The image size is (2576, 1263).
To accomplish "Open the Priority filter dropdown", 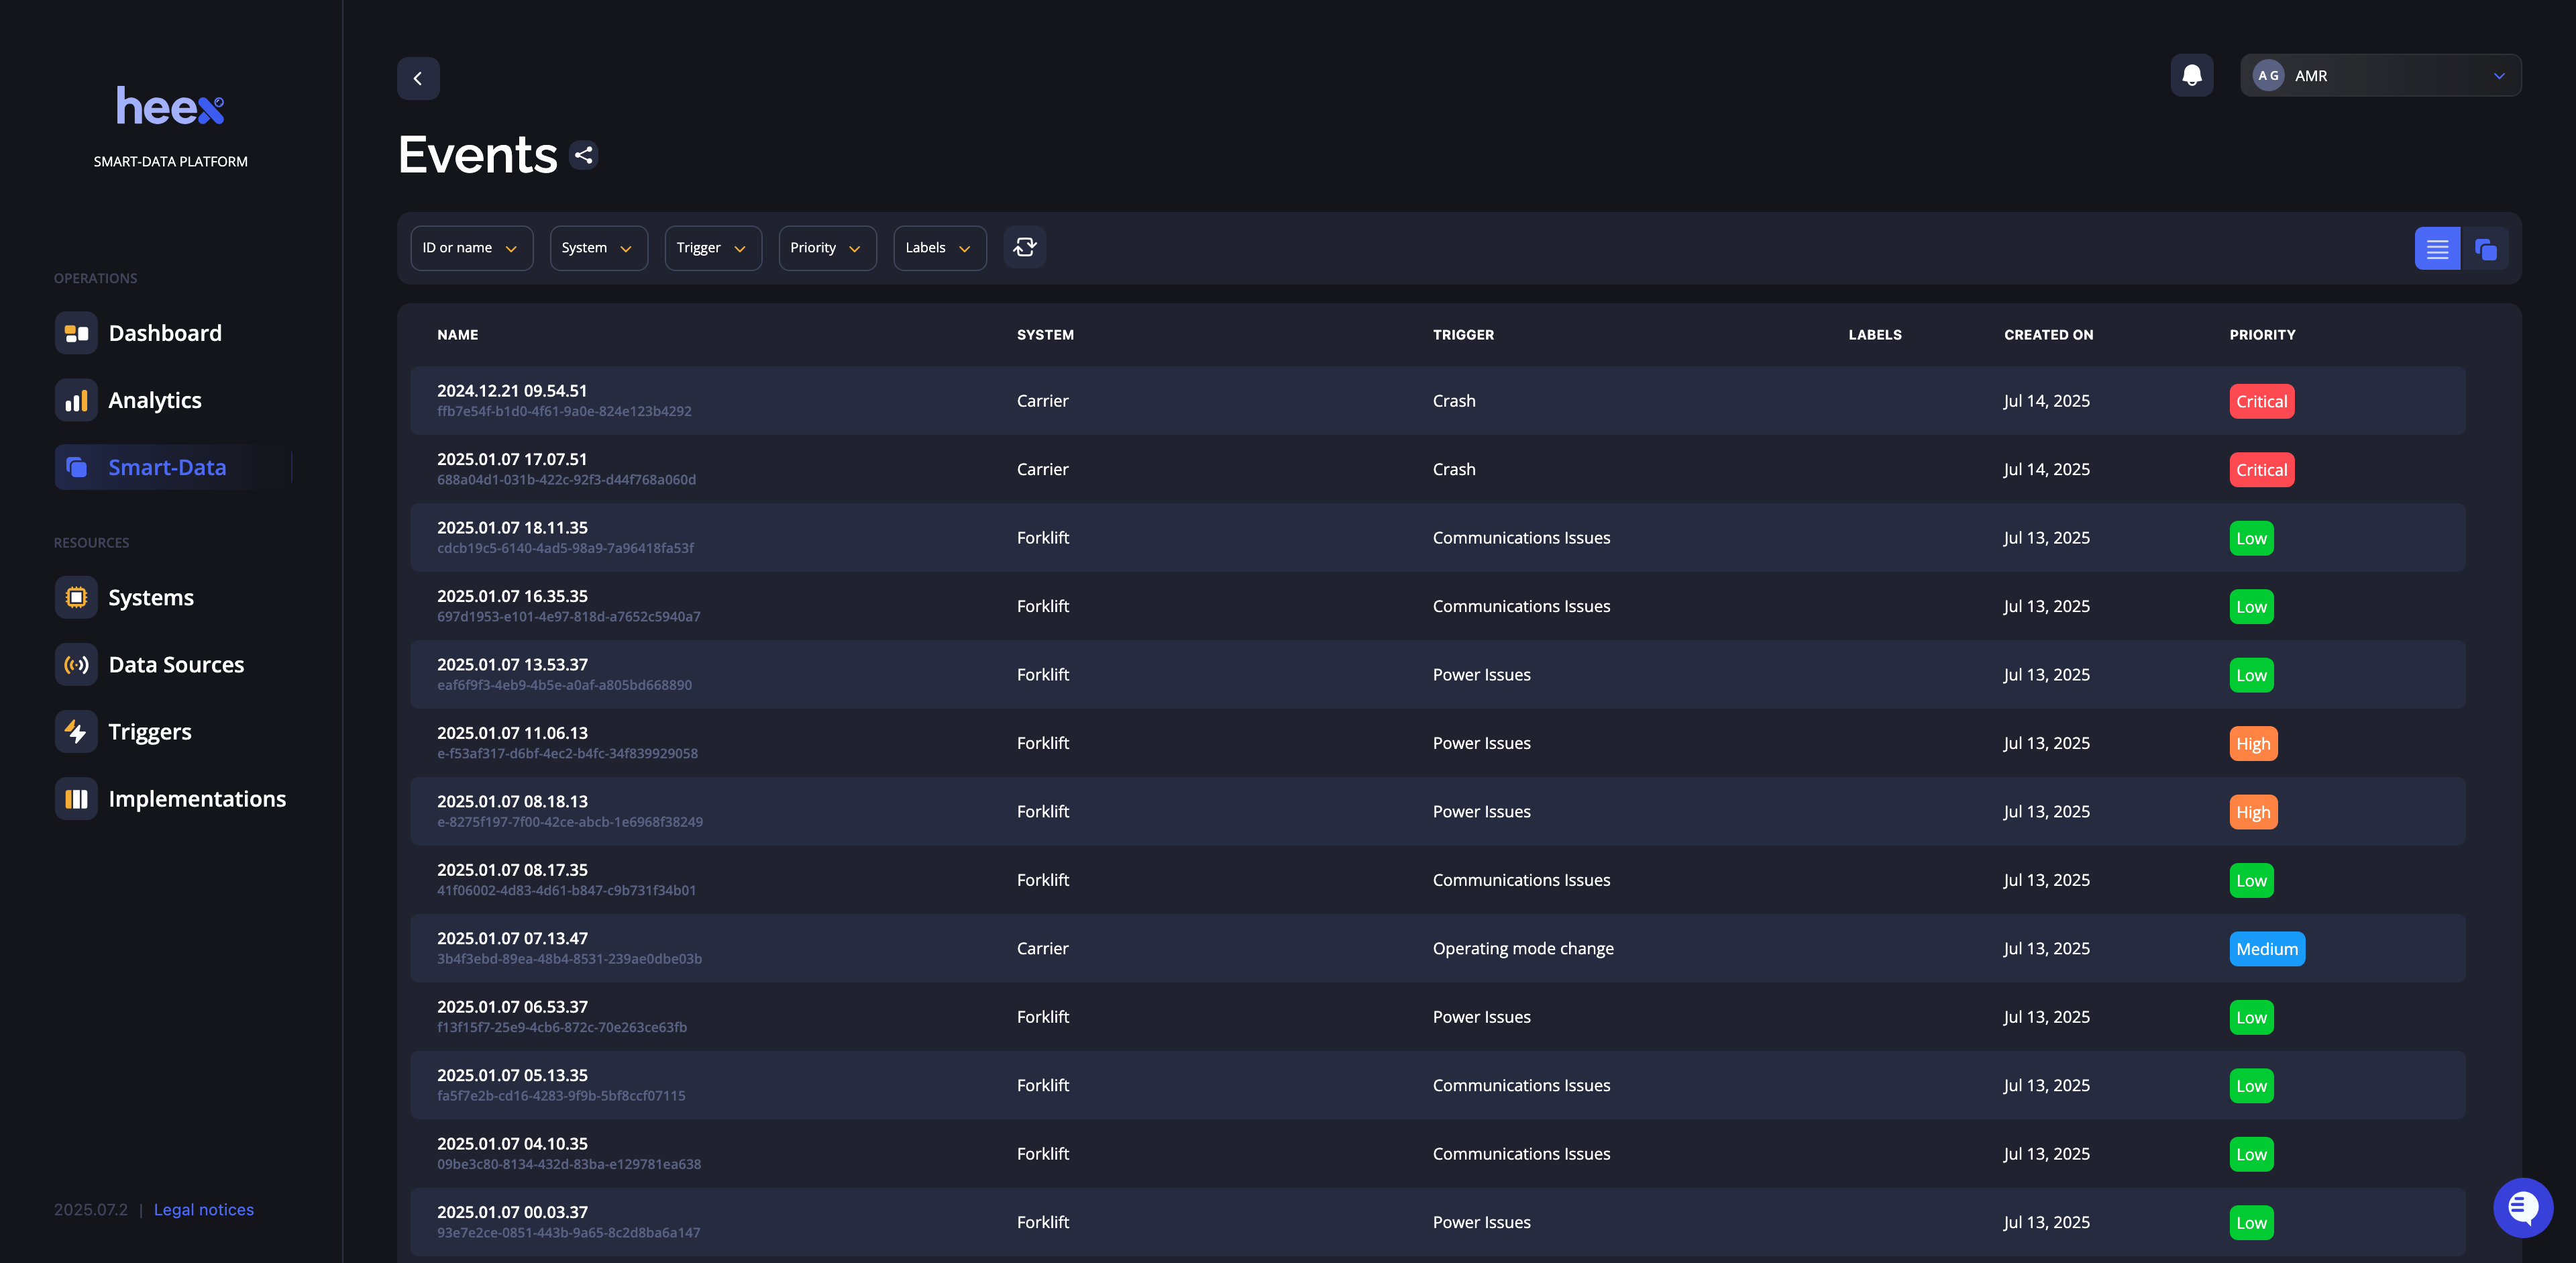I will (x=826, y=248).
